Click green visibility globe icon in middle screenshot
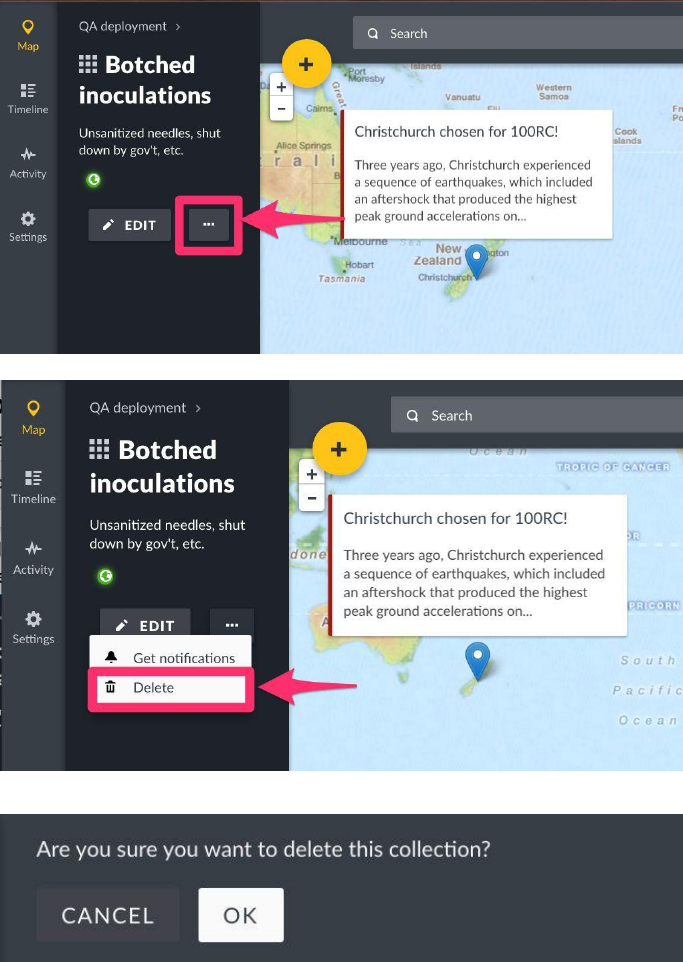 click(106, 575)
